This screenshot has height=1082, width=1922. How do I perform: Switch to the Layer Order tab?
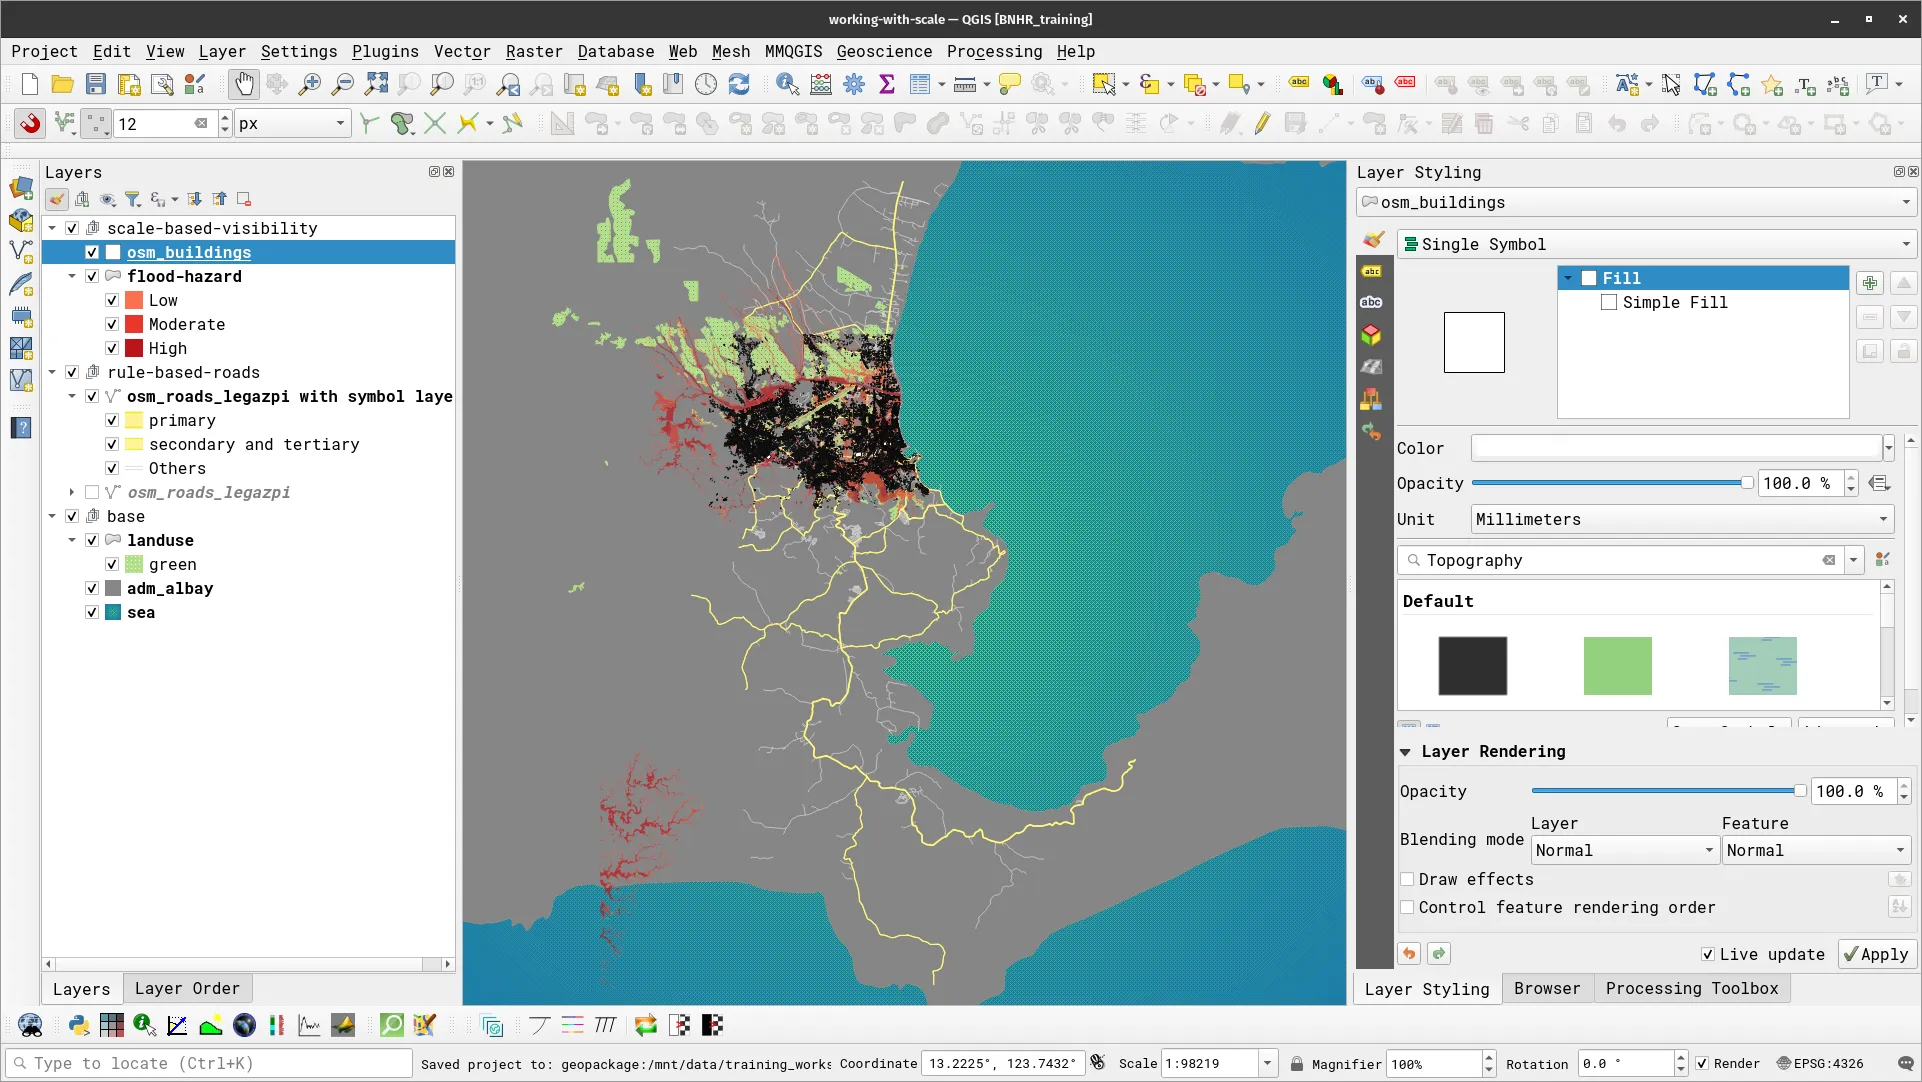coord(187,988)
